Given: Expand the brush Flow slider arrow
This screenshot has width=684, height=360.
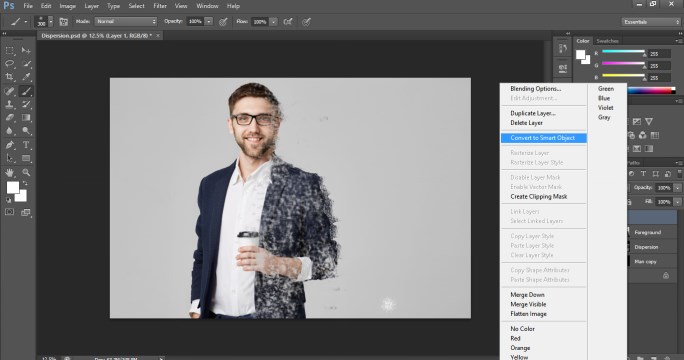Looking at the screenshot, I should coord(274,22).
